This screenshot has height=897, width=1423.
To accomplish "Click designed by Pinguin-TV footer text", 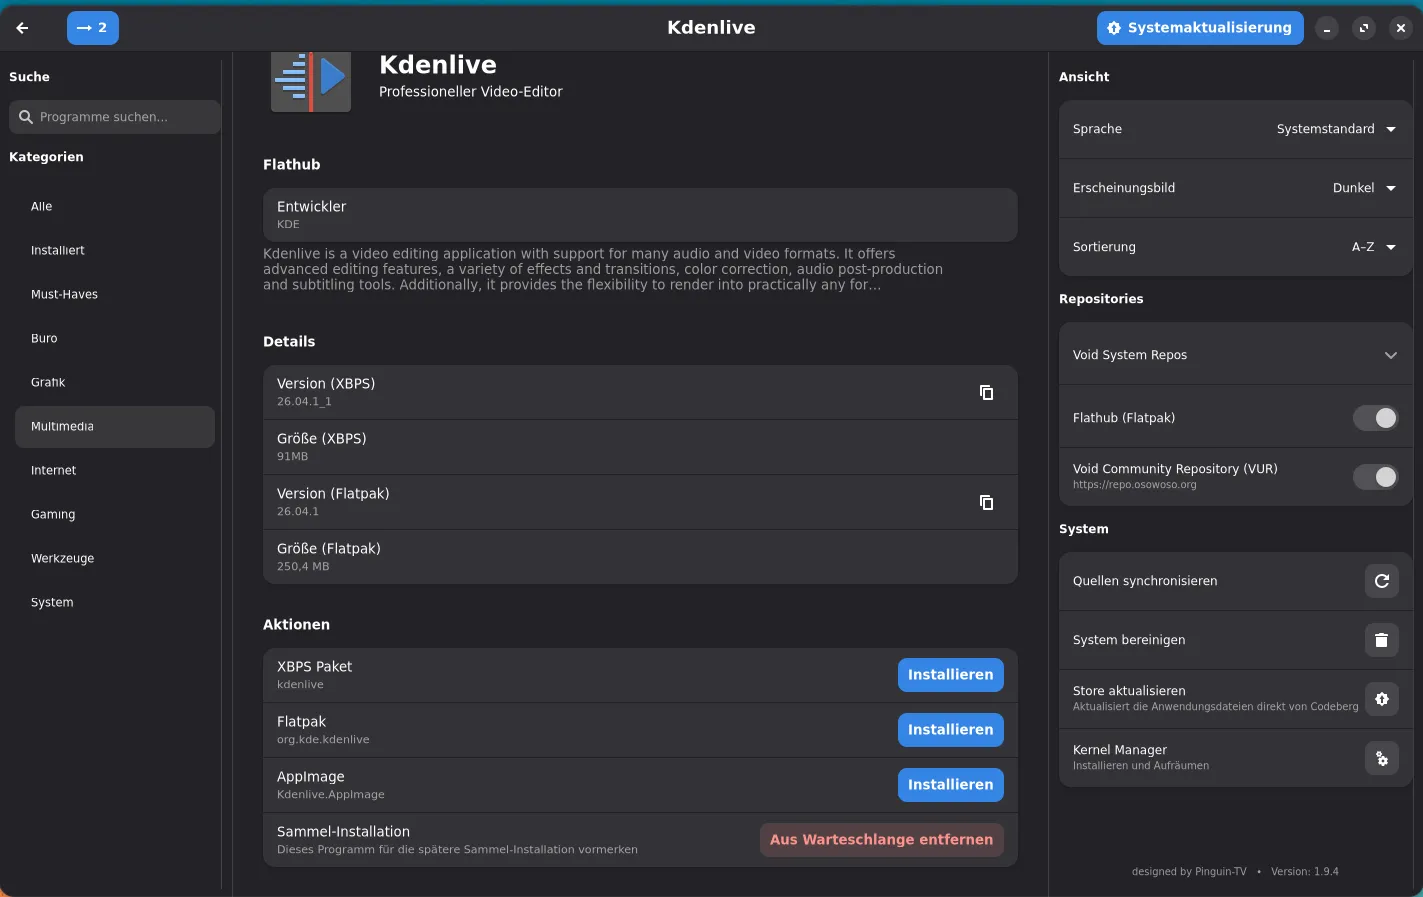I will click(x=1189, y=872).
